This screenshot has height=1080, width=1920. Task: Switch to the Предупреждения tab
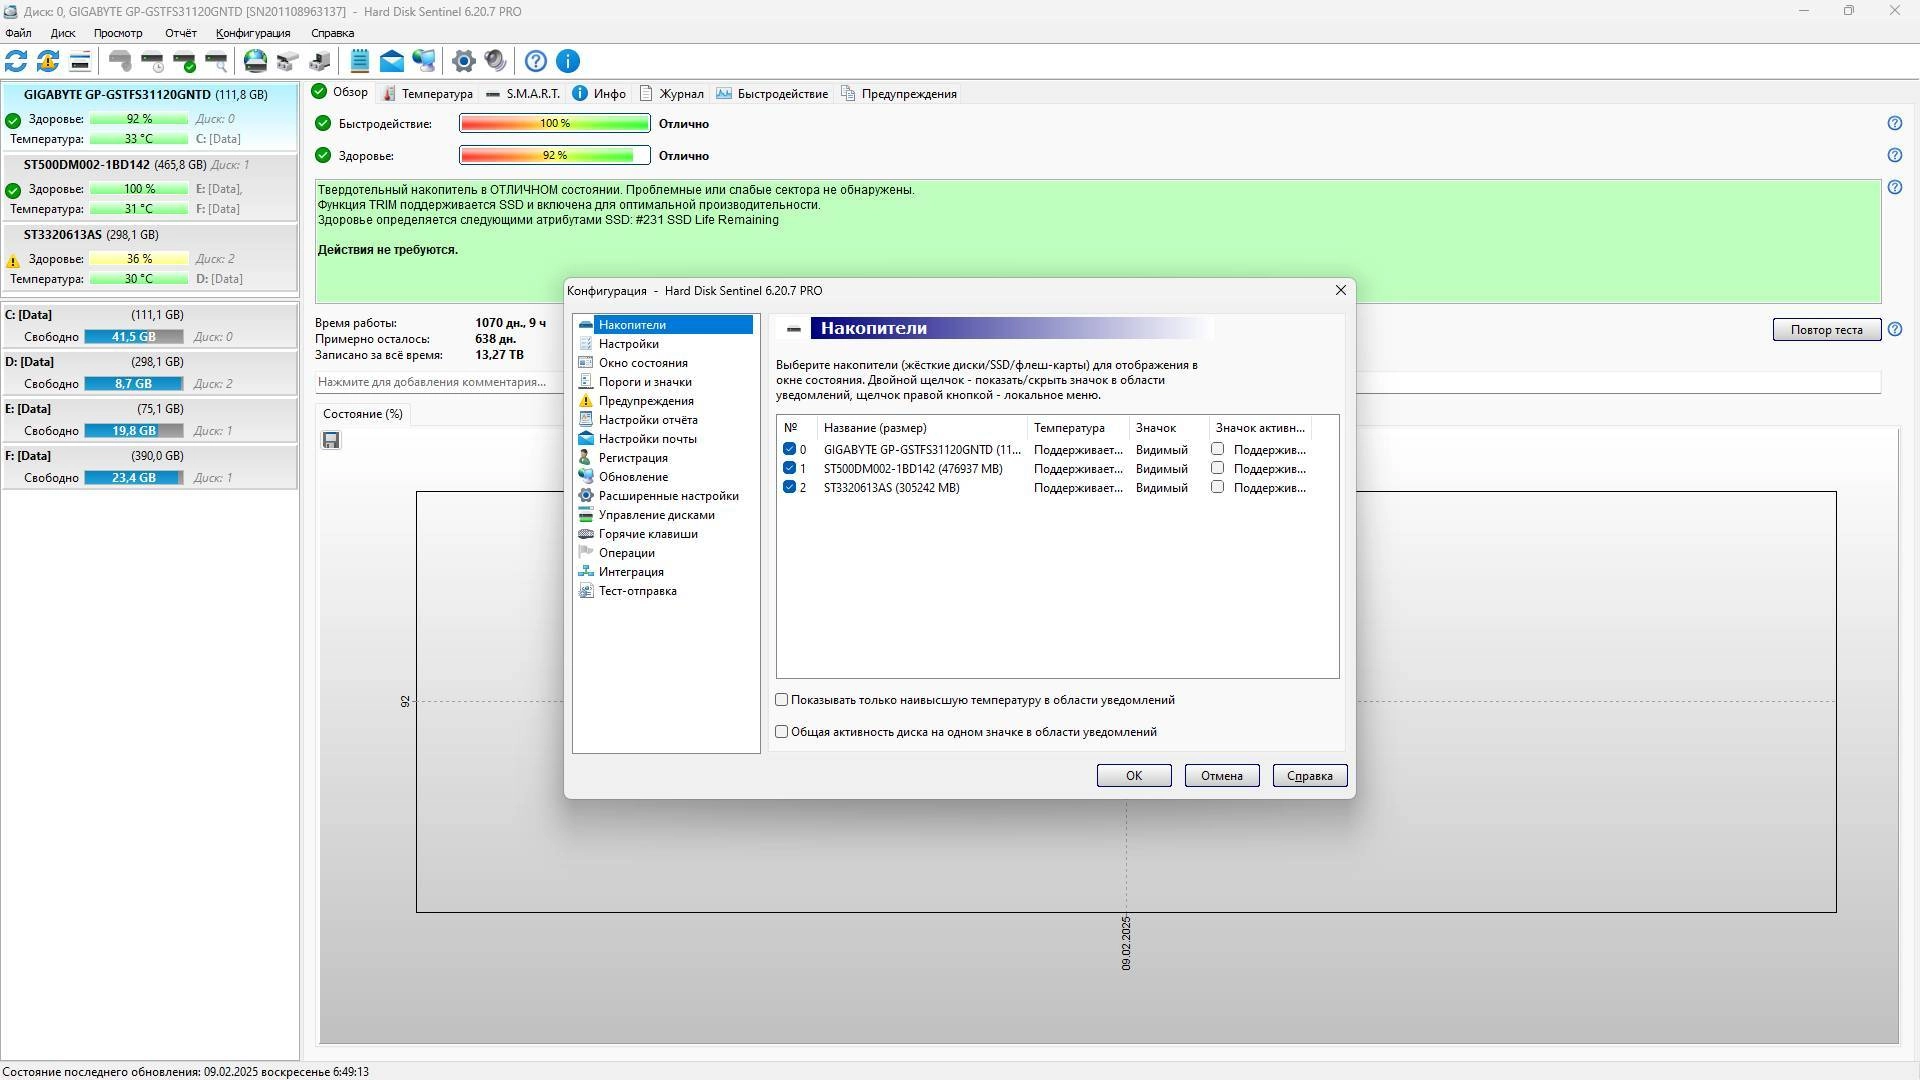tap(899, 94)
